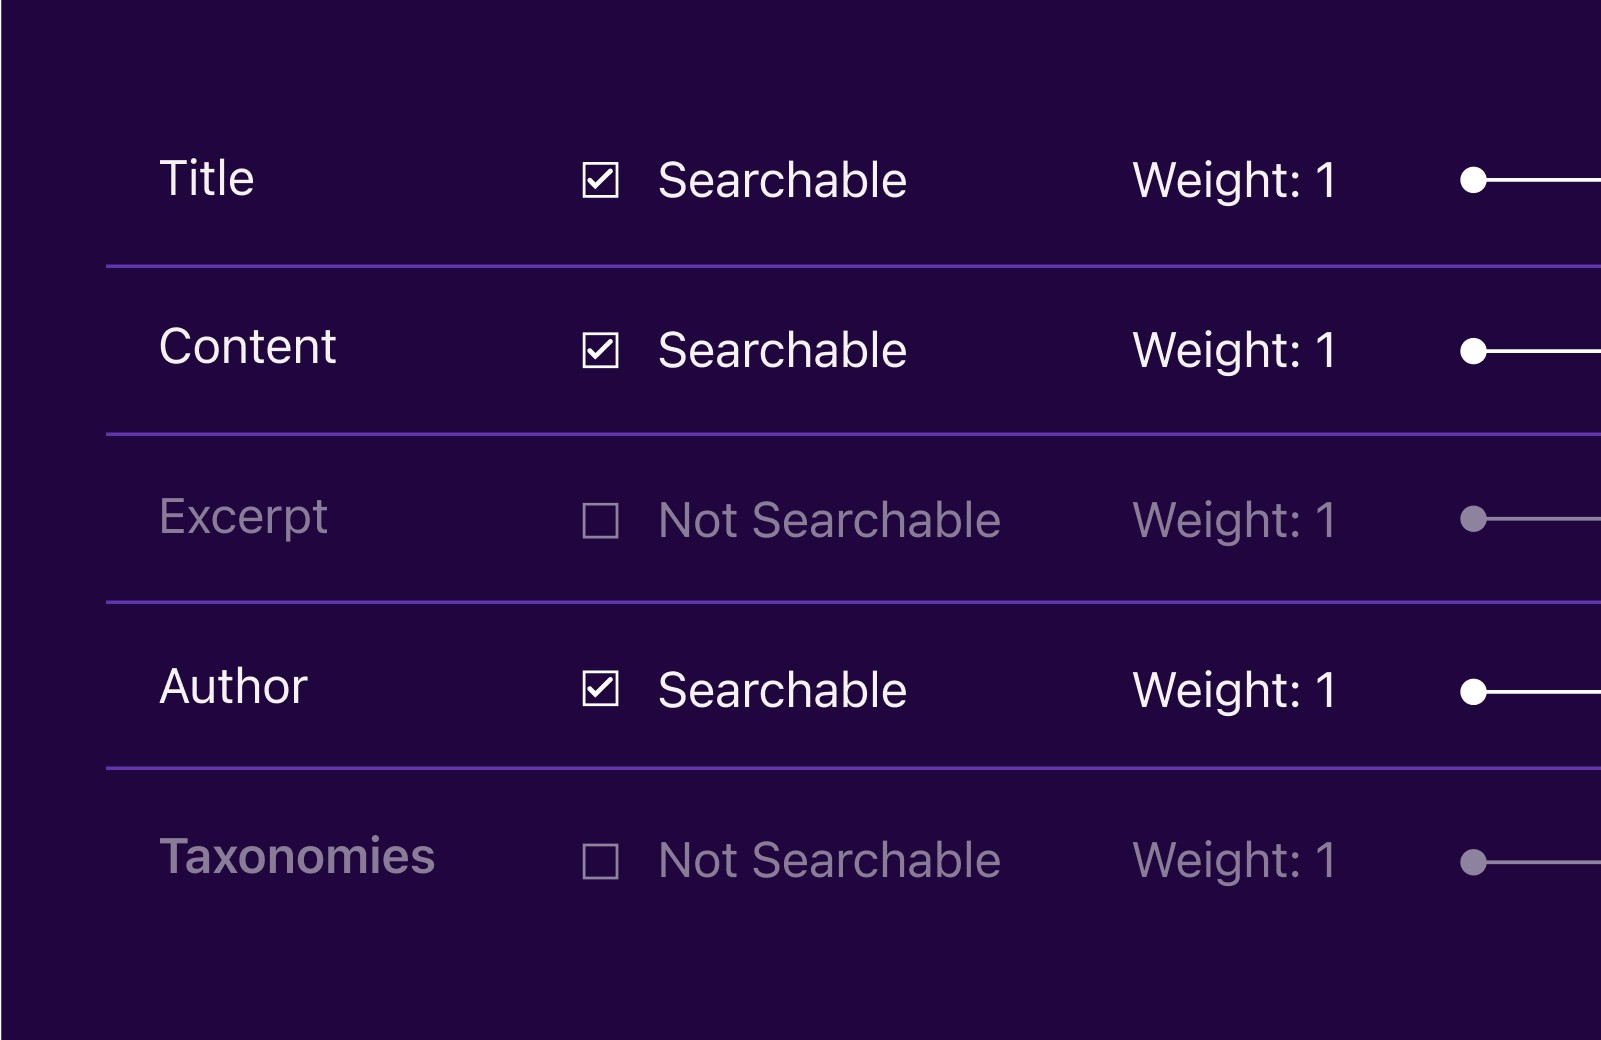The image size is (1601, 1040).
Task: Uncheck the Searchable checkbox for Title
Action: [601, 180]
